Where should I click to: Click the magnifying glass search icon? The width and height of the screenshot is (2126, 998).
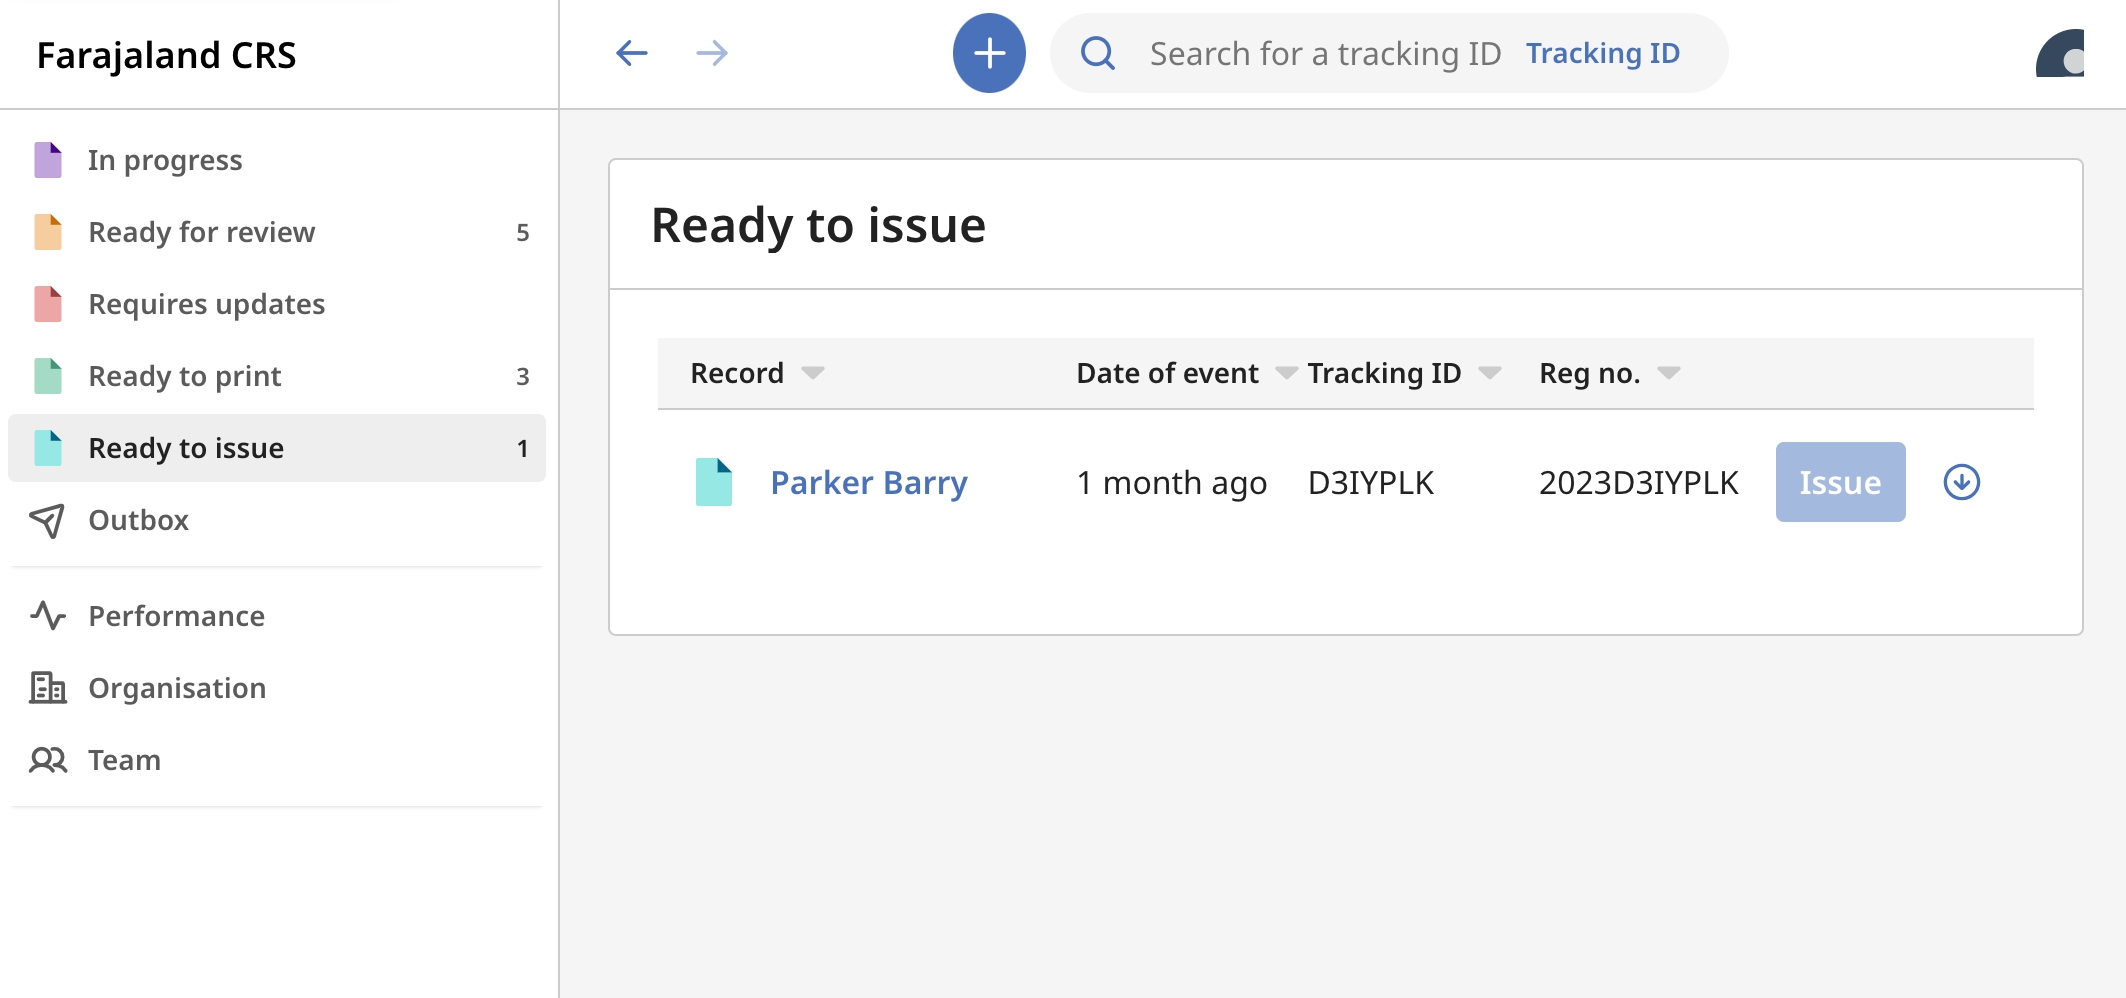pos(1097,53)
